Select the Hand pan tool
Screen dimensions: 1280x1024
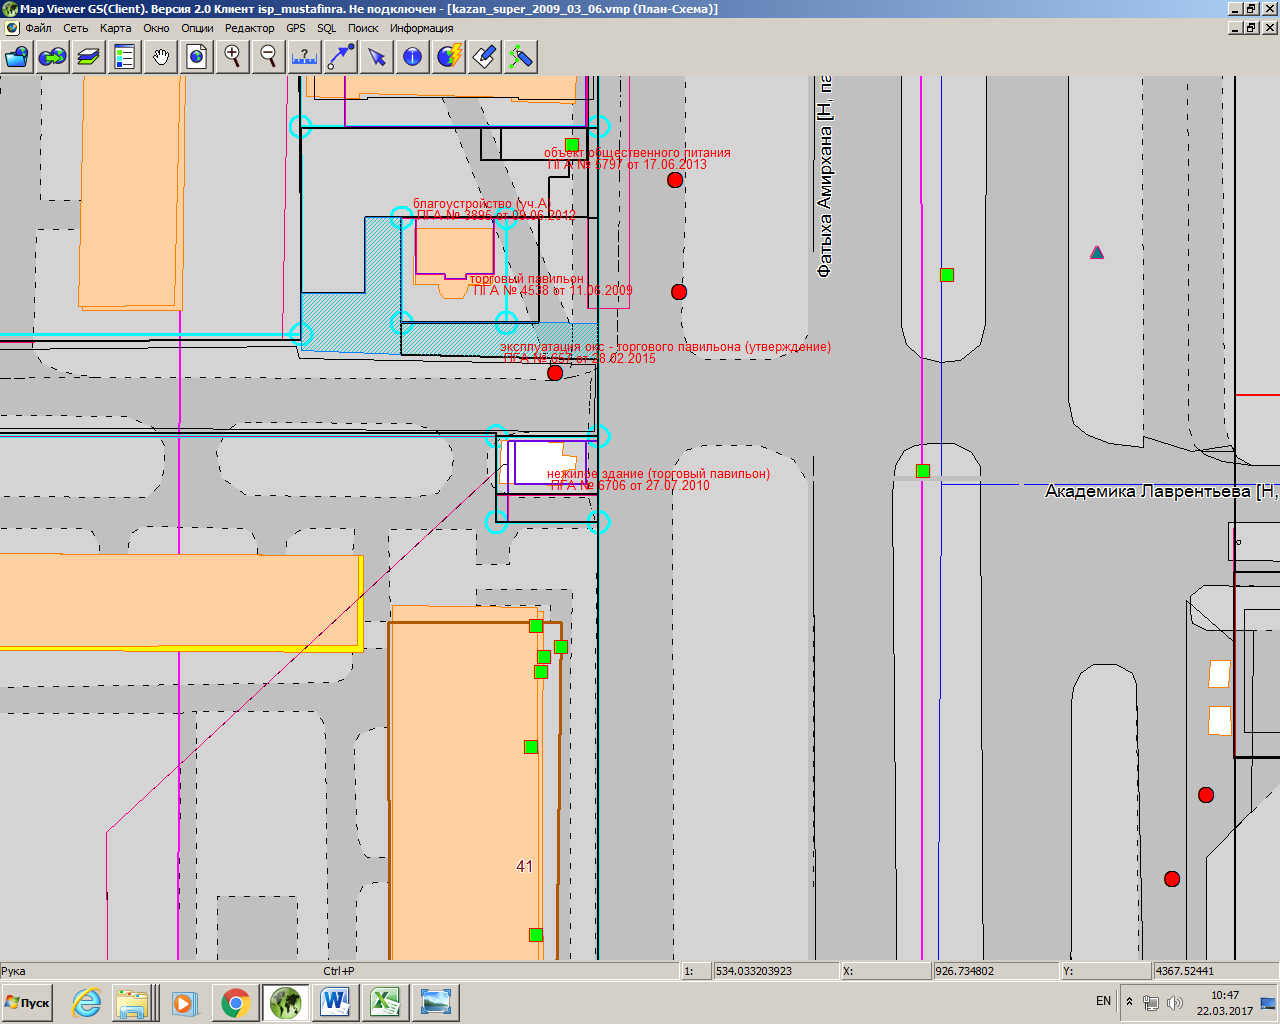pos(161,57)
